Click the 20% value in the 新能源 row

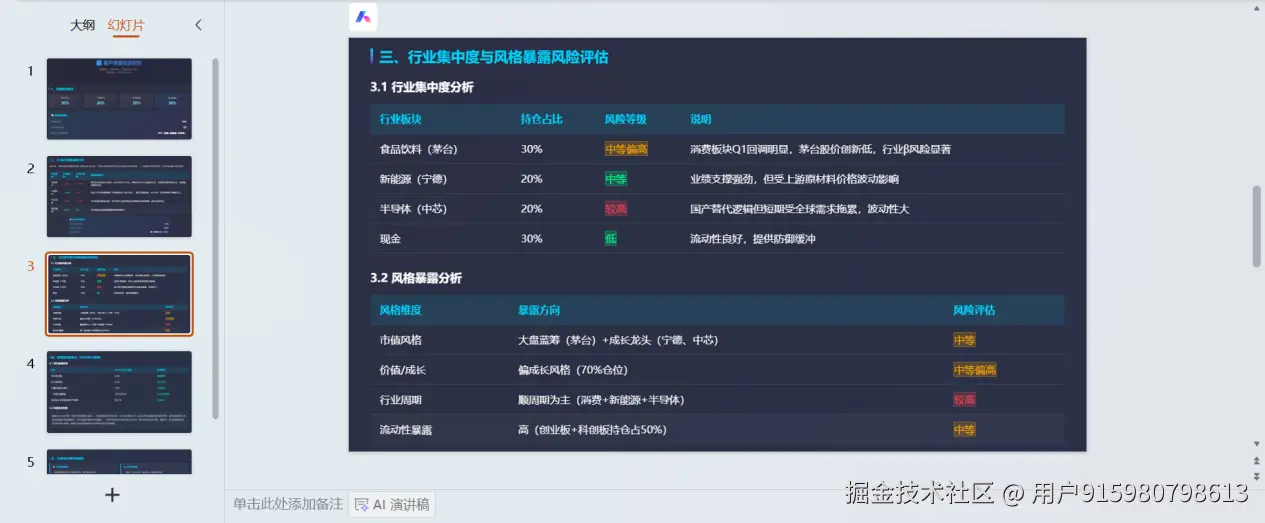(531, 179)
